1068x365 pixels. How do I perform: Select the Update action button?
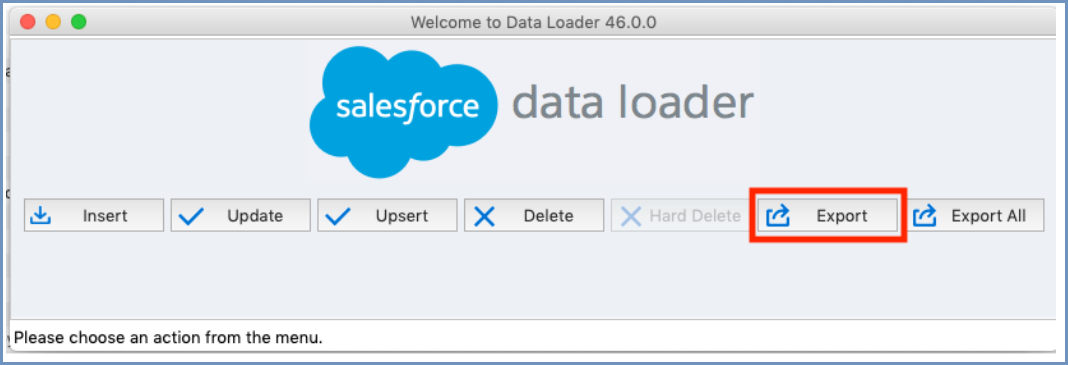[x=240, y=216]
